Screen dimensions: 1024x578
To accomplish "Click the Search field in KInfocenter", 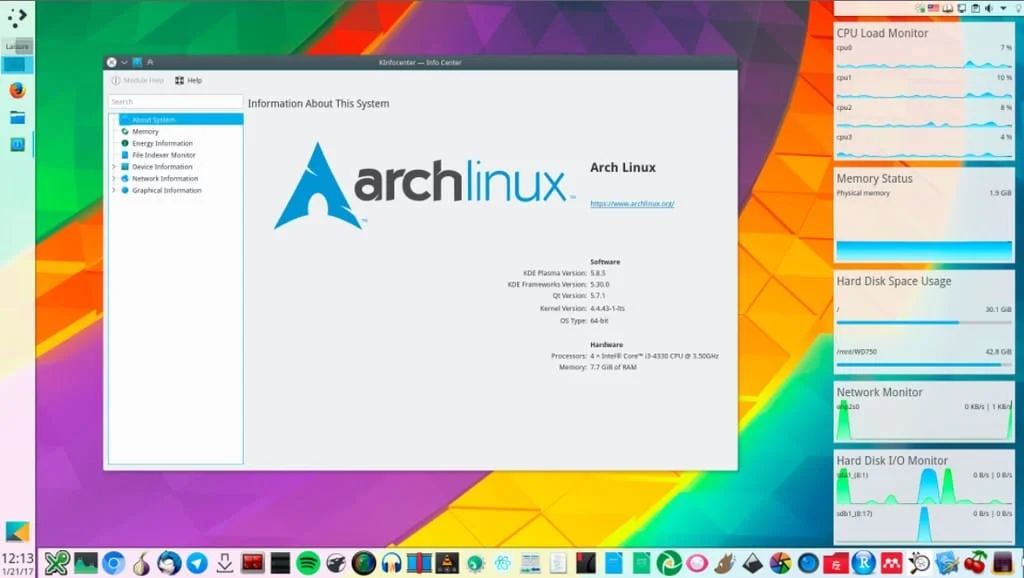I will [x=175, y=102].
